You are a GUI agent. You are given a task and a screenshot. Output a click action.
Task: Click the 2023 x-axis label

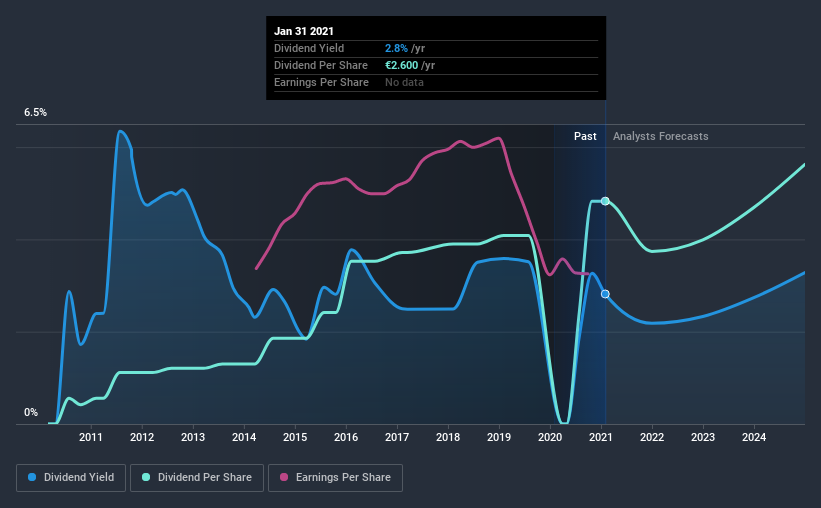703,437
